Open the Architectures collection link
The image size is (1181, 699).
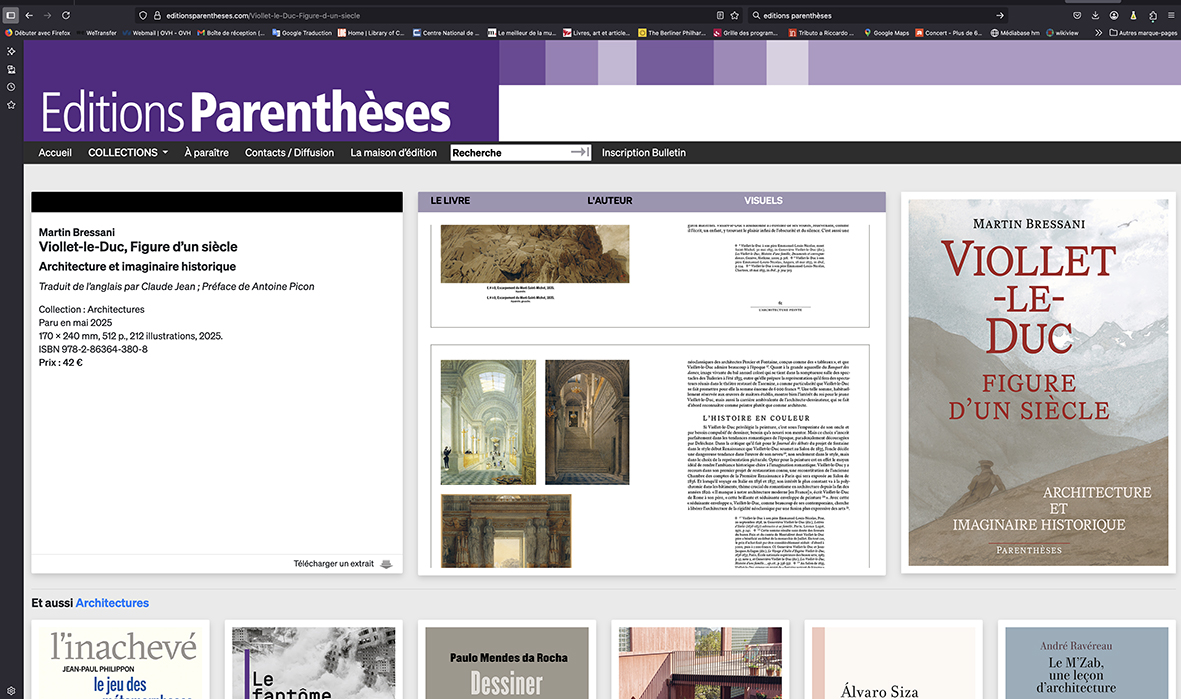point(112,603)
